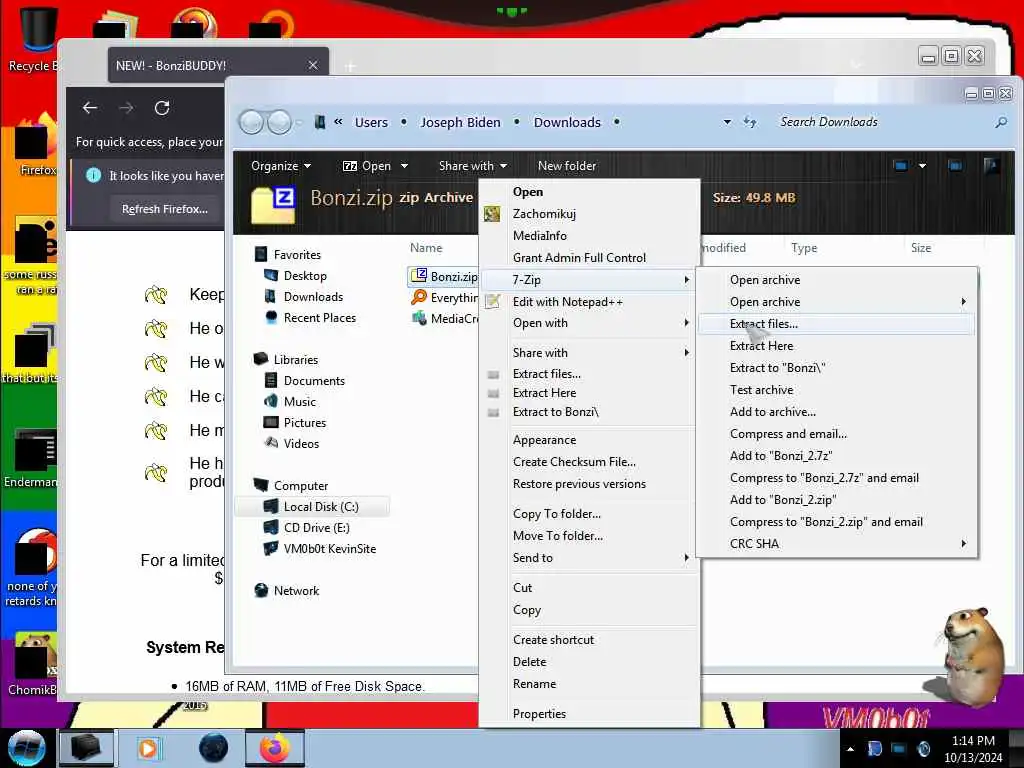Open the ChomikBox desktop icon
Screen dimensions: 1024x768
pos(33,665)
